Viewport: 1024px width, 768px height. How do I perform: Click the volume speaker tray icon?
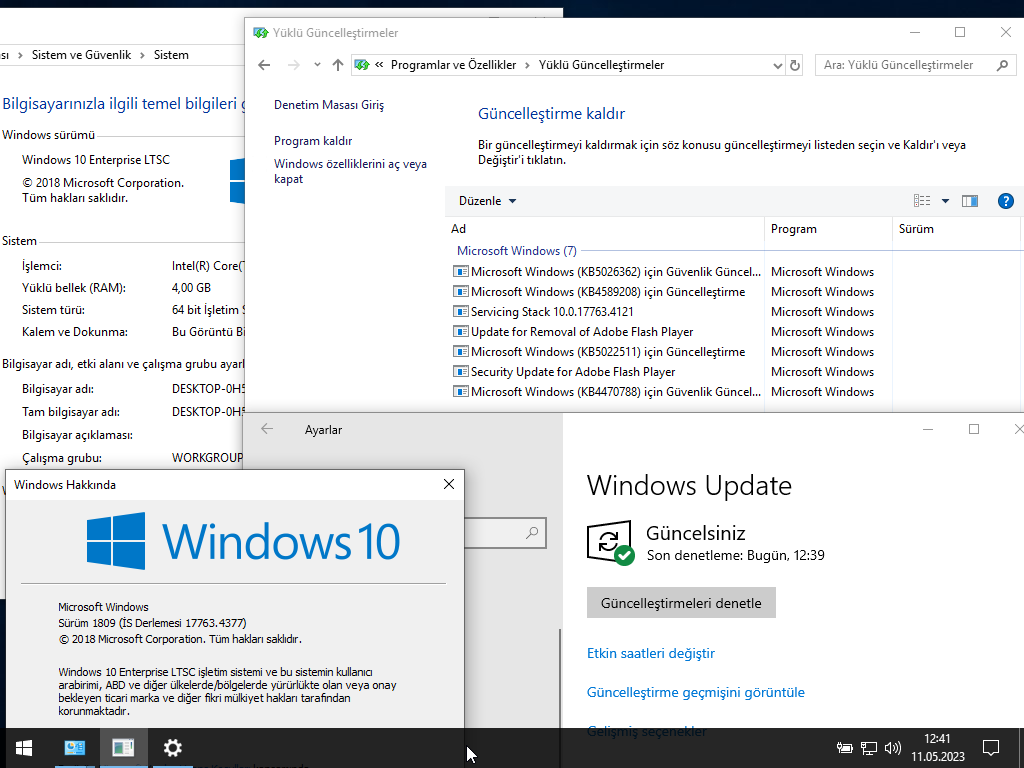tap(892, 748)
